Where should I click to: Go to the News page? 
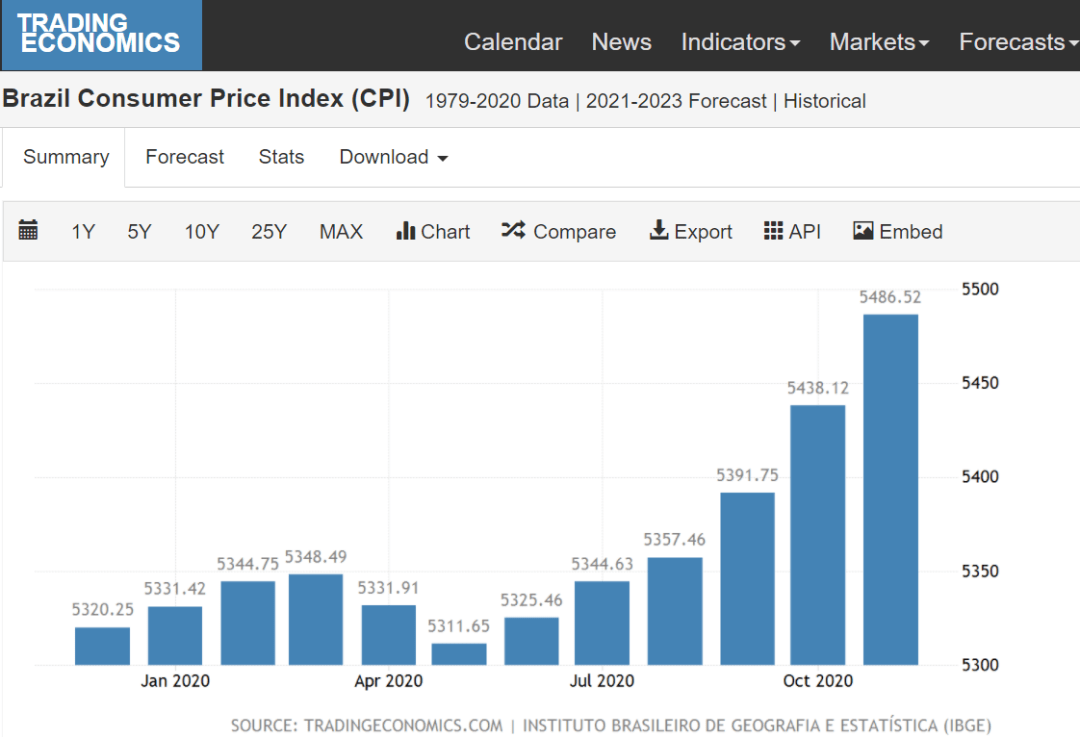coord(621,42)
